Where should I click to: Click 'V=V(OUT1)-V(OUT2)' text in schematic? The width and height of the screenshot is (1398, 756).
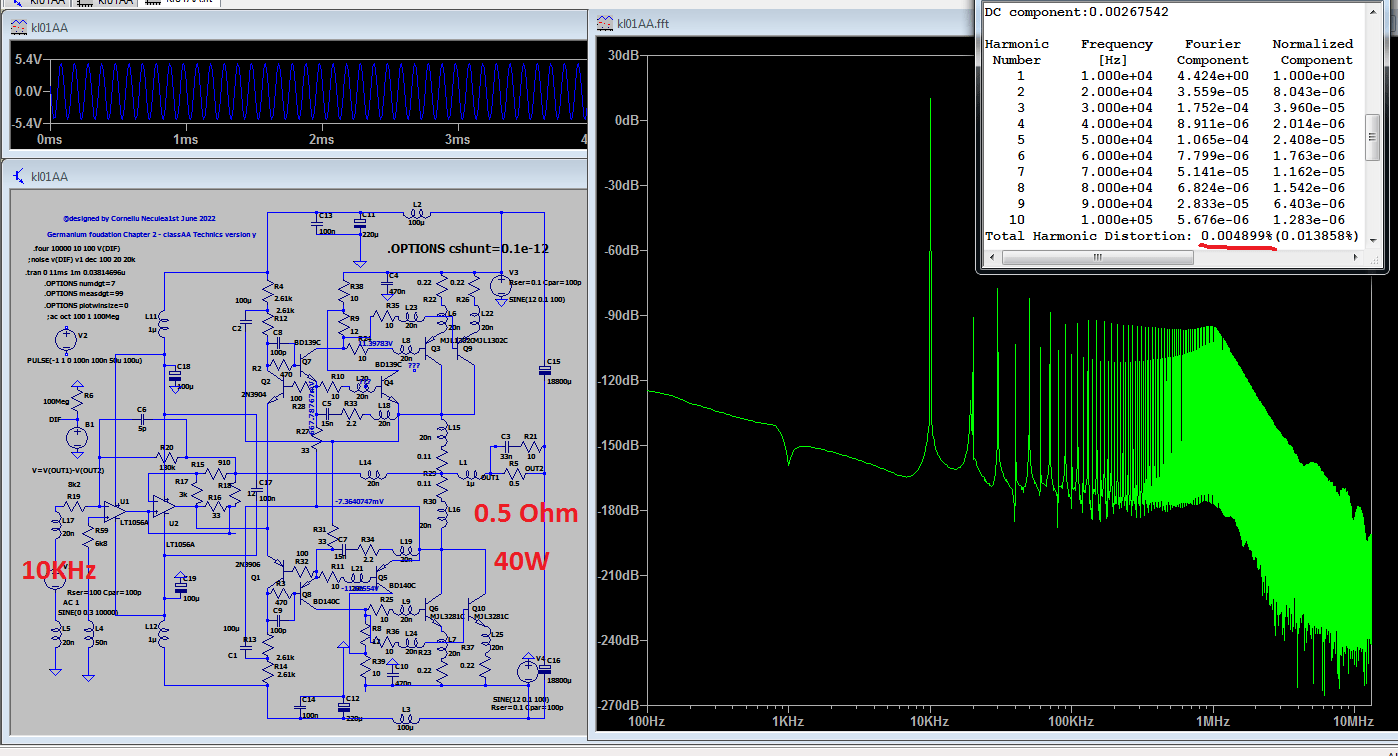pos(67,470)
